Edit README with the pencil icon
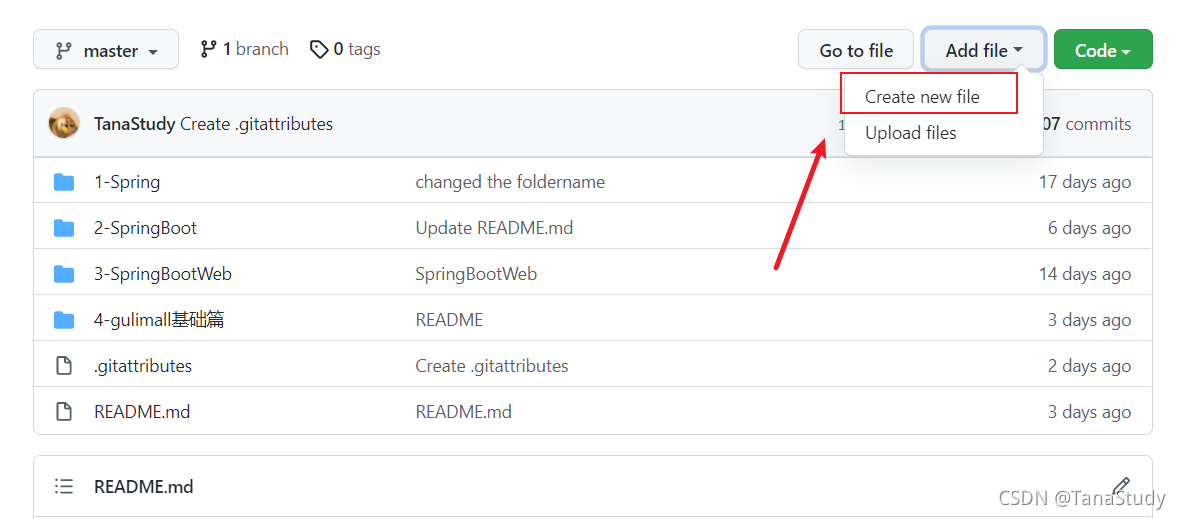The width and height of the screenshot is (1181, 519). pyautogui.click(x=1121, y=485)
